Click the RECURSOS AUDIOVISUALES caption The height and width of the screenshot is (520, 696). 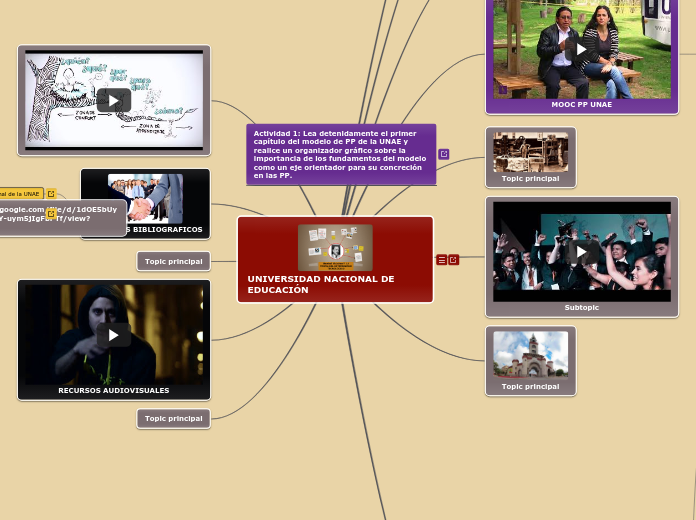pos(114,390)
